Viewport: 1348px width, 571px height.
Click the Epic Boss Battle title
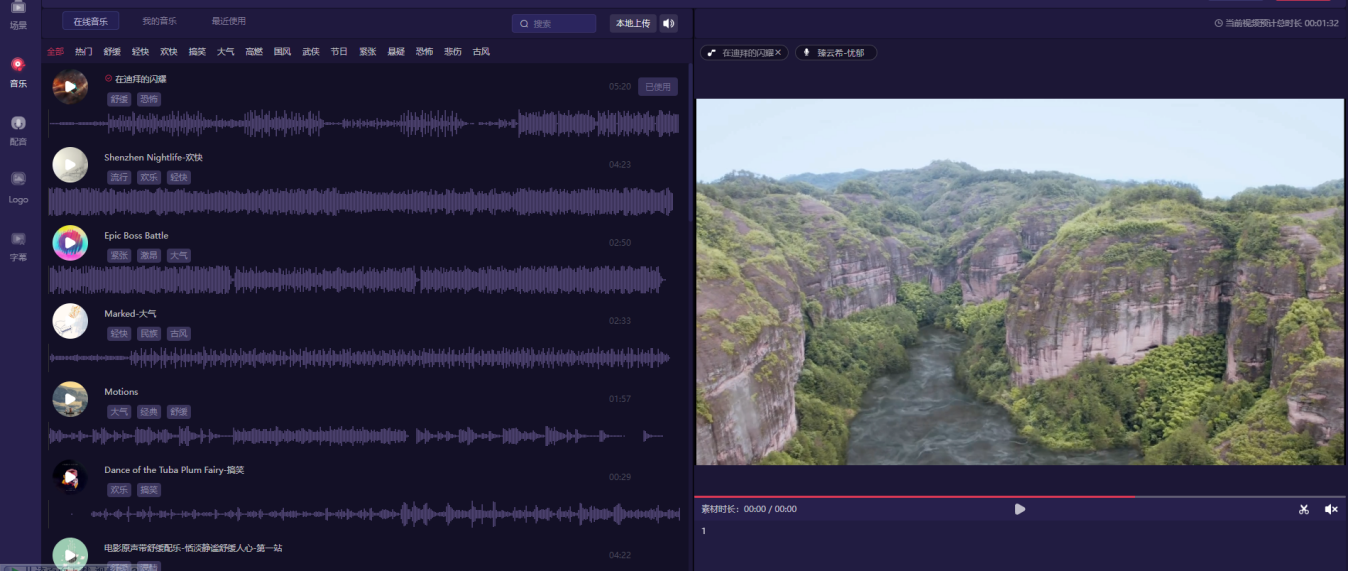click(x=136, y=235)
